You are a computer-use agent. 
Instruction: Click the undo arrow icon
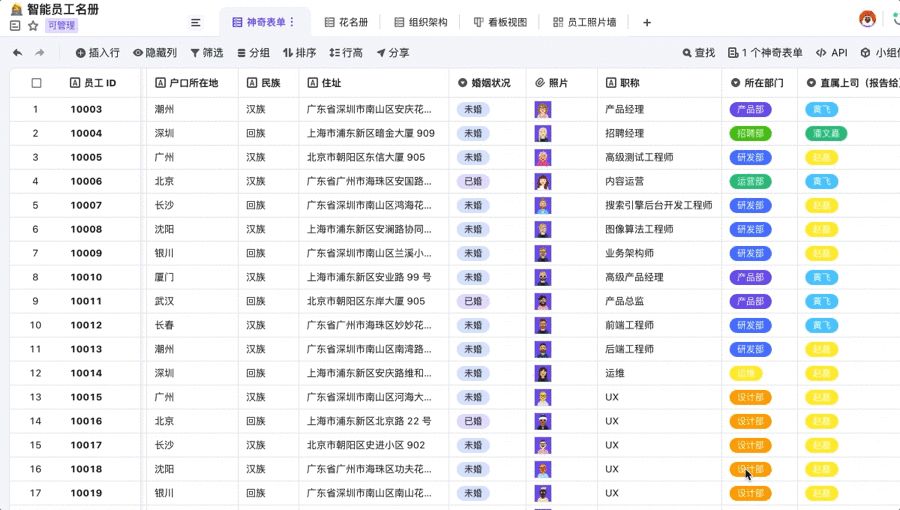click(x=18, y=53)
